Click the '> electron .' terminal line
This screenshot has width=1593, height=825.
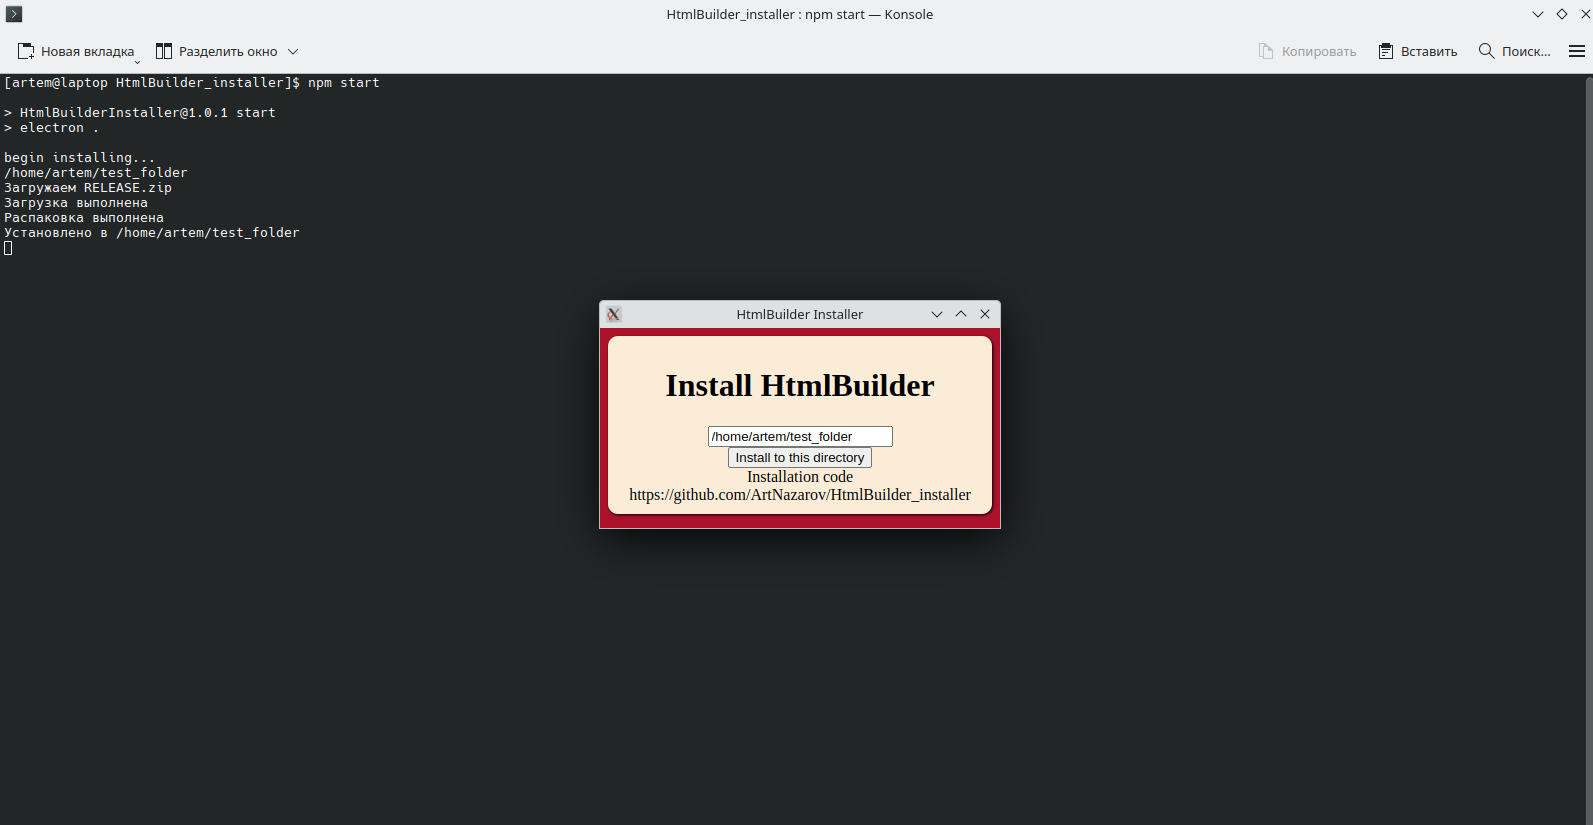(52, 128)
